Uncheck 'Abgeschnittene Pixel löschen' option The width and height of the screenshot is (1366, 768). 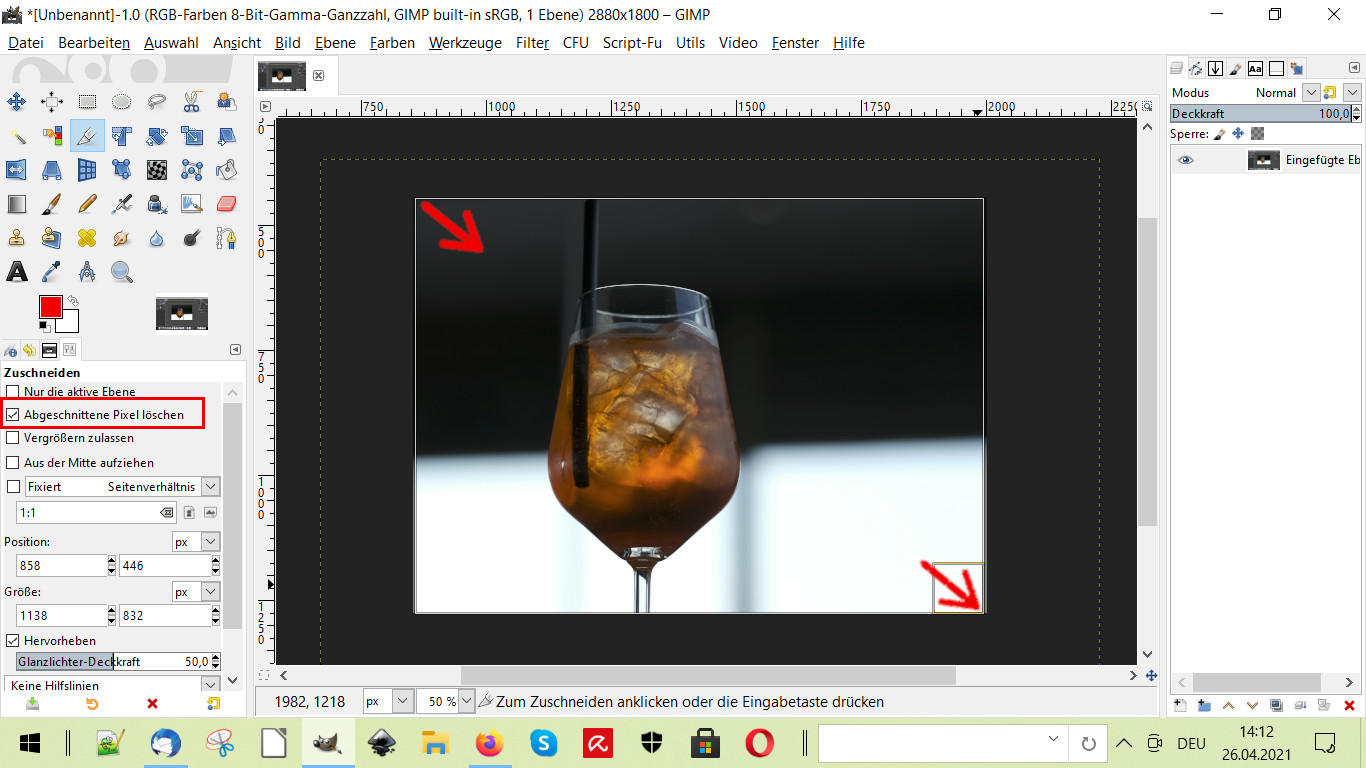coord(13,414)
